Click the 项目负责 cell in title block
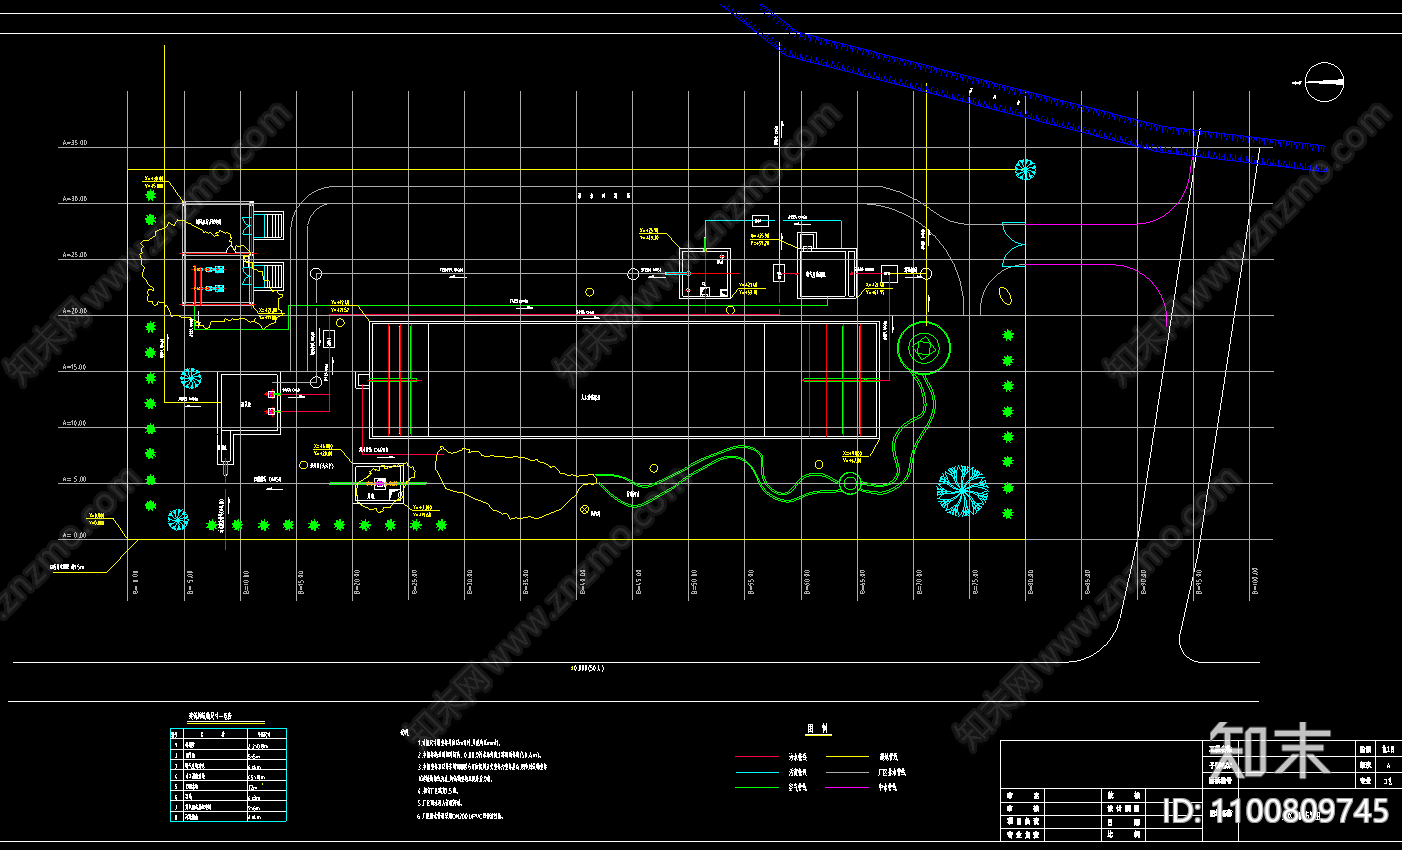Image resolution: width=1402 pixels, height=850 pixels. tap(1021, 820)
